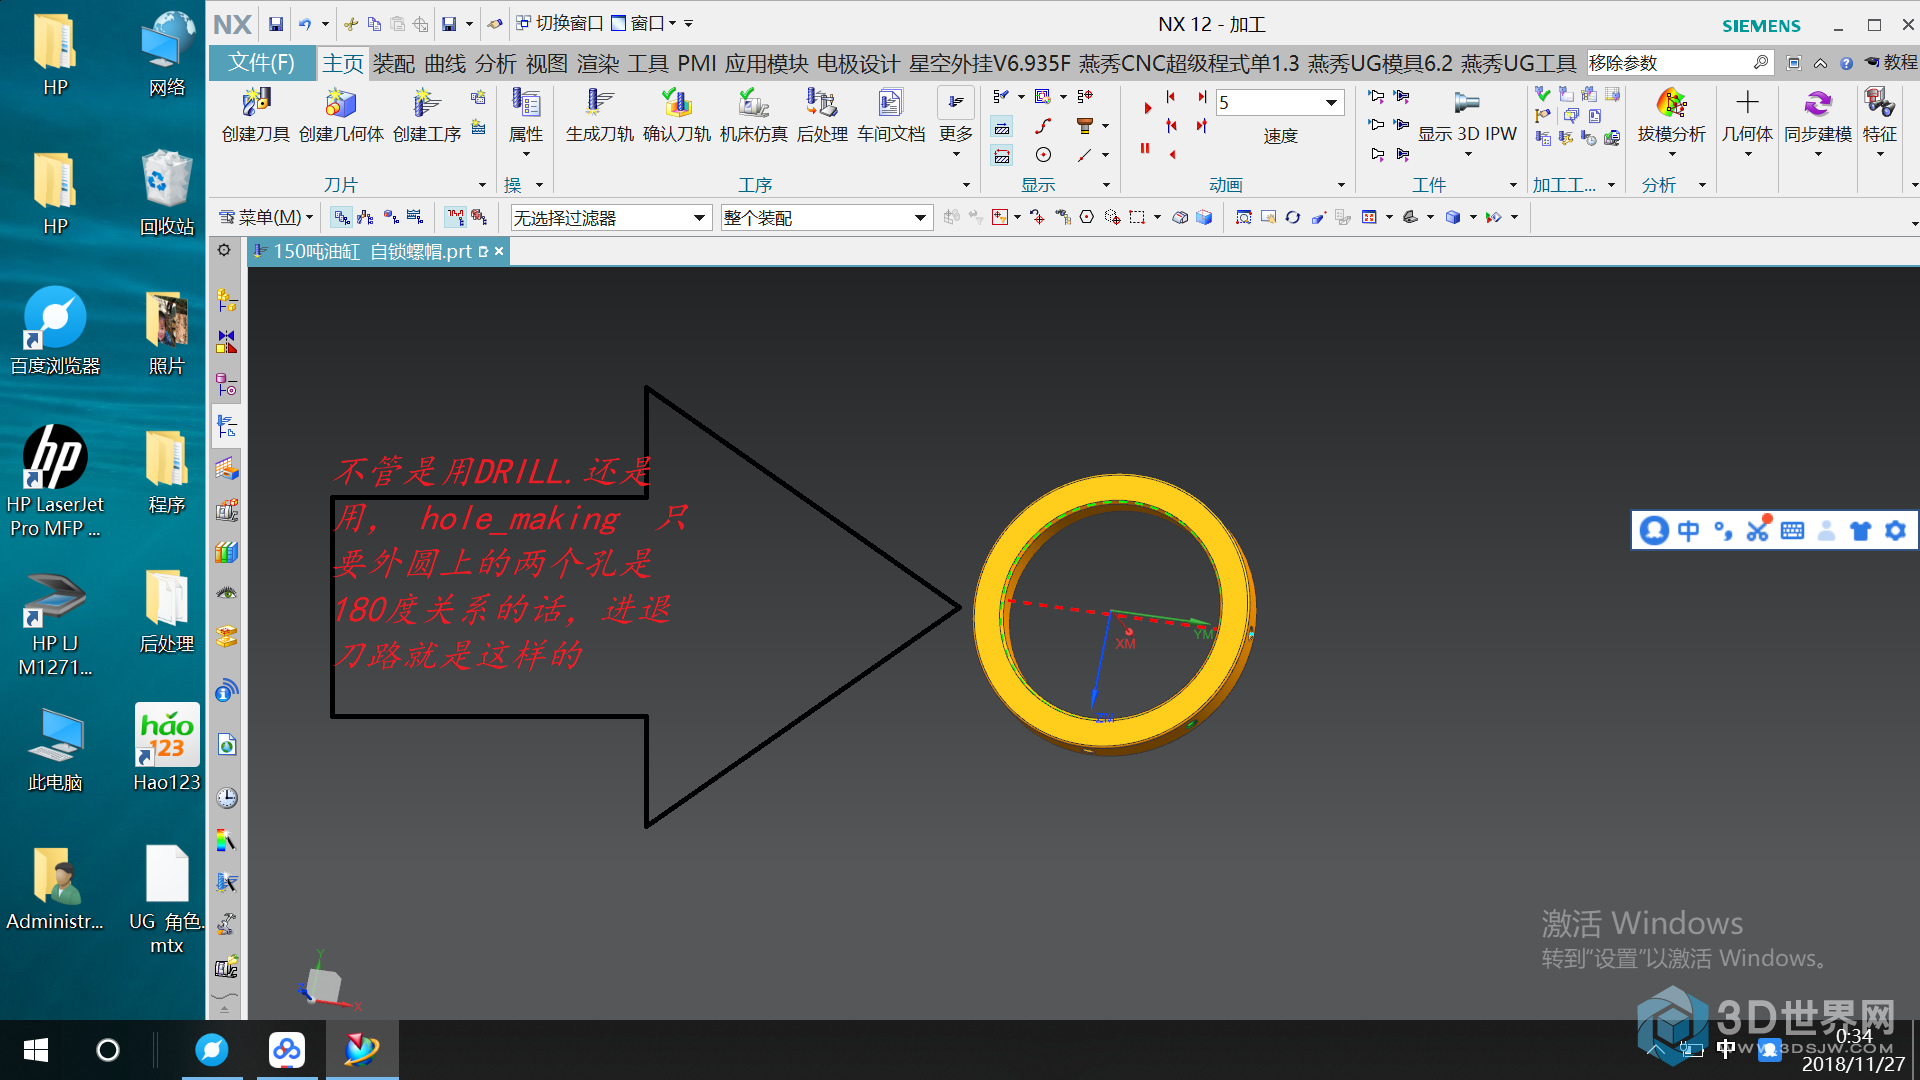Click the resource bar settings gear
Viewport: 1920px width, 1080px height.
224,251
